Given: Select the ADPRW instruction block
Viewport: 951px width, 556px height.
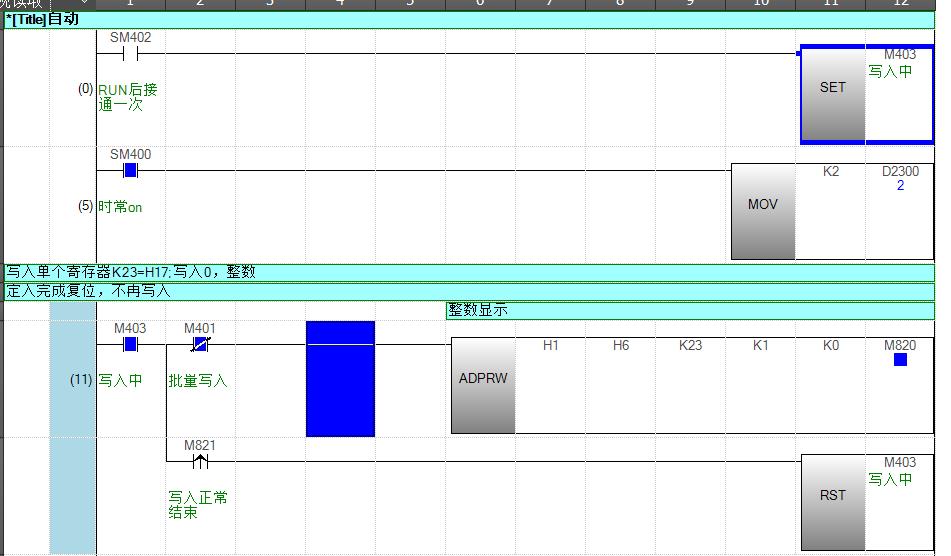Looking at the screenshot, I should tap(483, 384).
